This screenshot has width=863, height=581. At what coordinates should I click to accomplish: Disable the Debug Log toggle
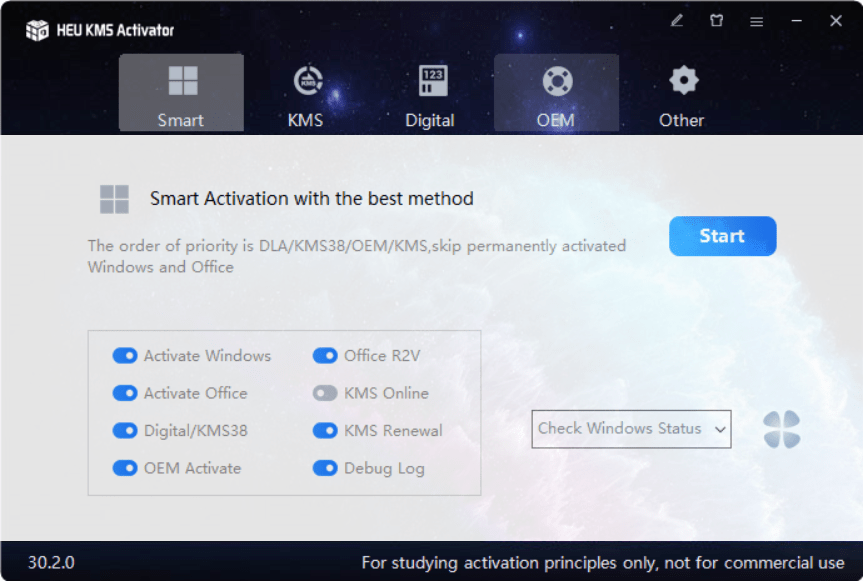coord(325,468)
